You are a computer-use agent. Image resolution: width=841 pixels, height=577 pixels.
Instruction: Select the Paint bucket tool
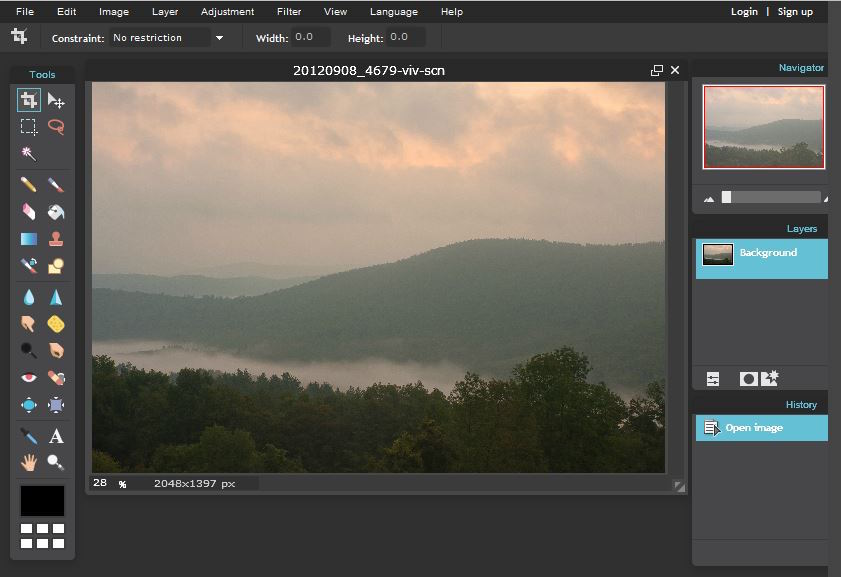click(x=56, y=212)
